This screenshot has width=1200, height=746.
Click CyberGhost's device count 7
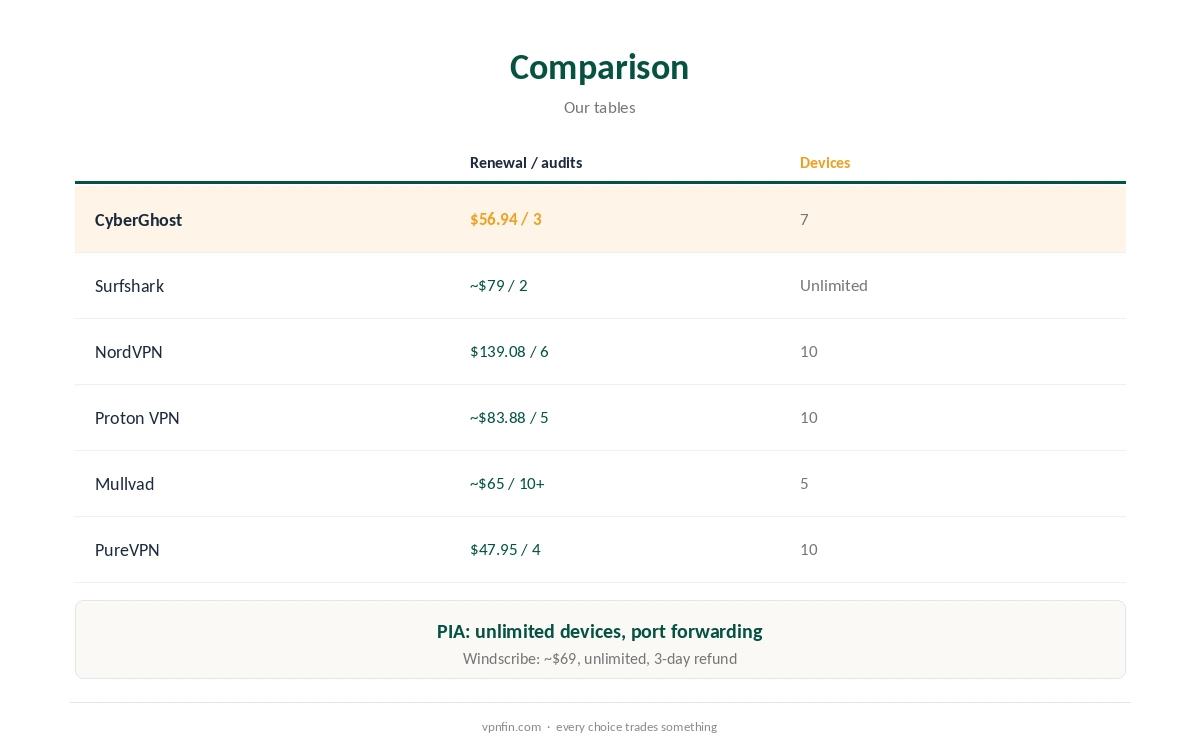[804, 219]
